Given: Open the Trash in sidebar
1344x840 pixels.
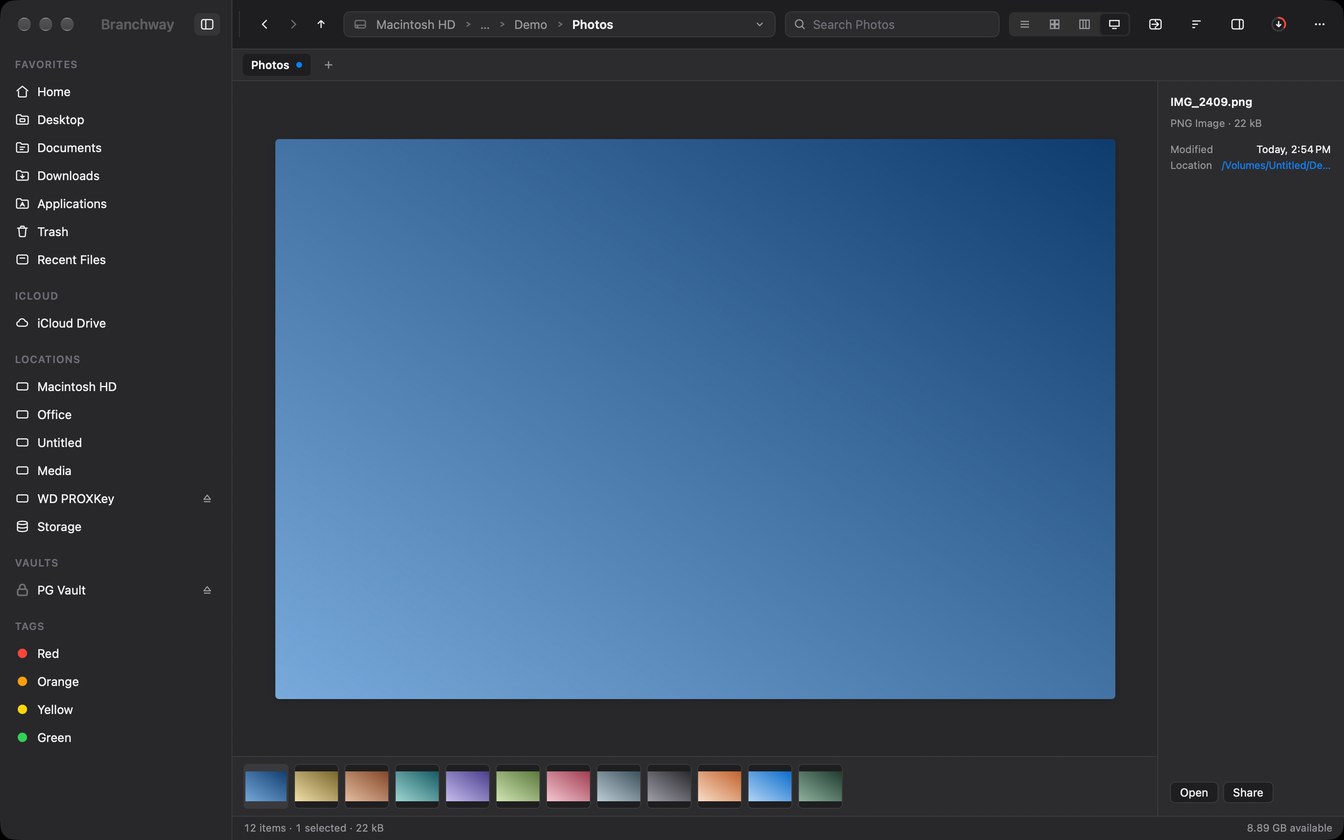Looking at the screenshot, I should [x=115, y=232].
